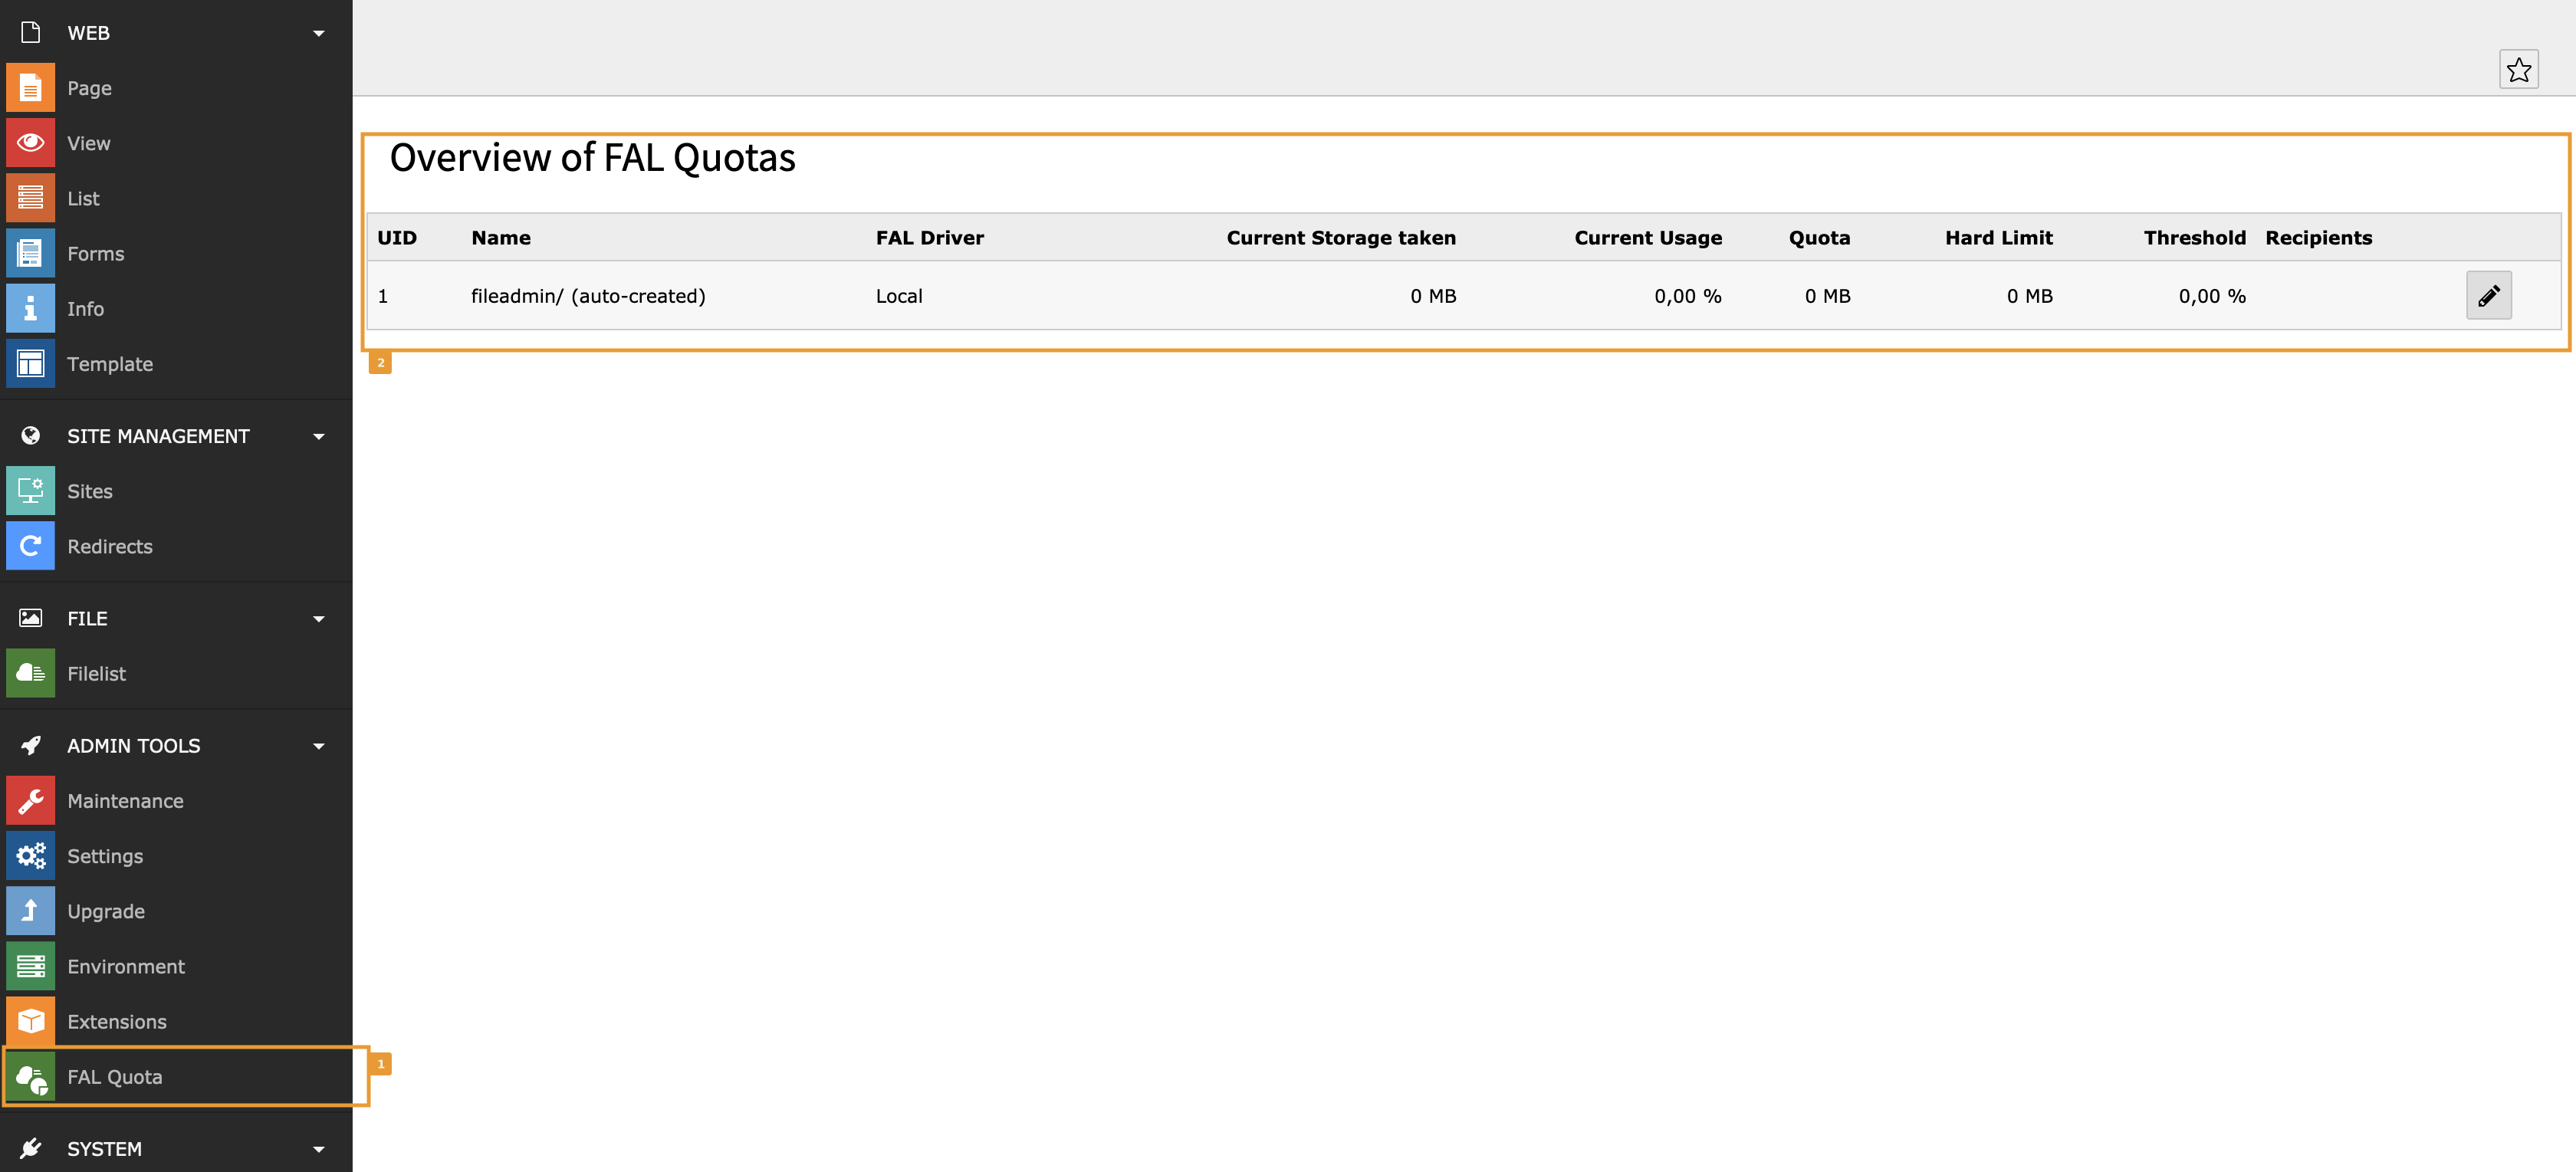Edit the fileadmin storage quota with pencil icon
The width and height of the screenshot is (2576, 1172).
coord(2488,295)
